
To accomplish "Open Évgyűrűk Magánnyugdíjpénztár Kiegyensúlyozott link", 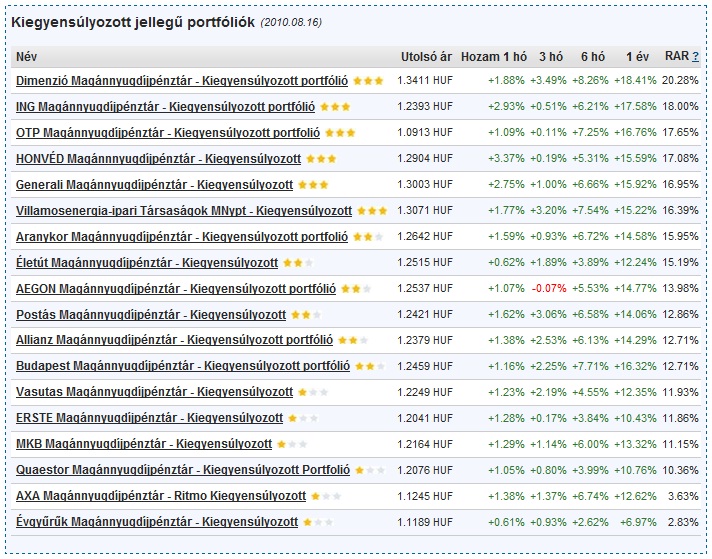I will 157,522.
